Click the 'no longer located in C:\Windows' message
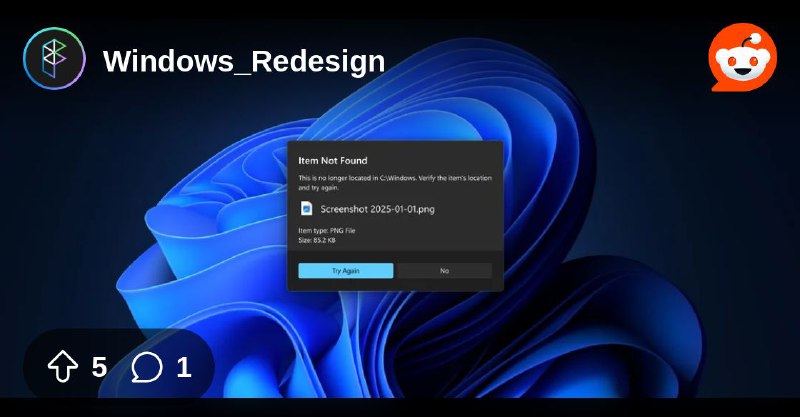Image resolution: width=800 pixels, height=417 pixels. coord(395,183)
